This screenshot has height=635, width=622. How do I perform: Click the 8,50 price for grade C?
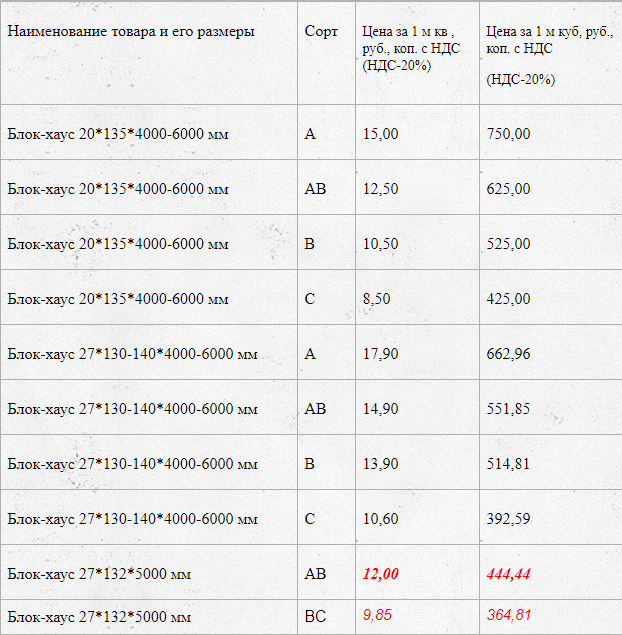(x=376, y=299)
